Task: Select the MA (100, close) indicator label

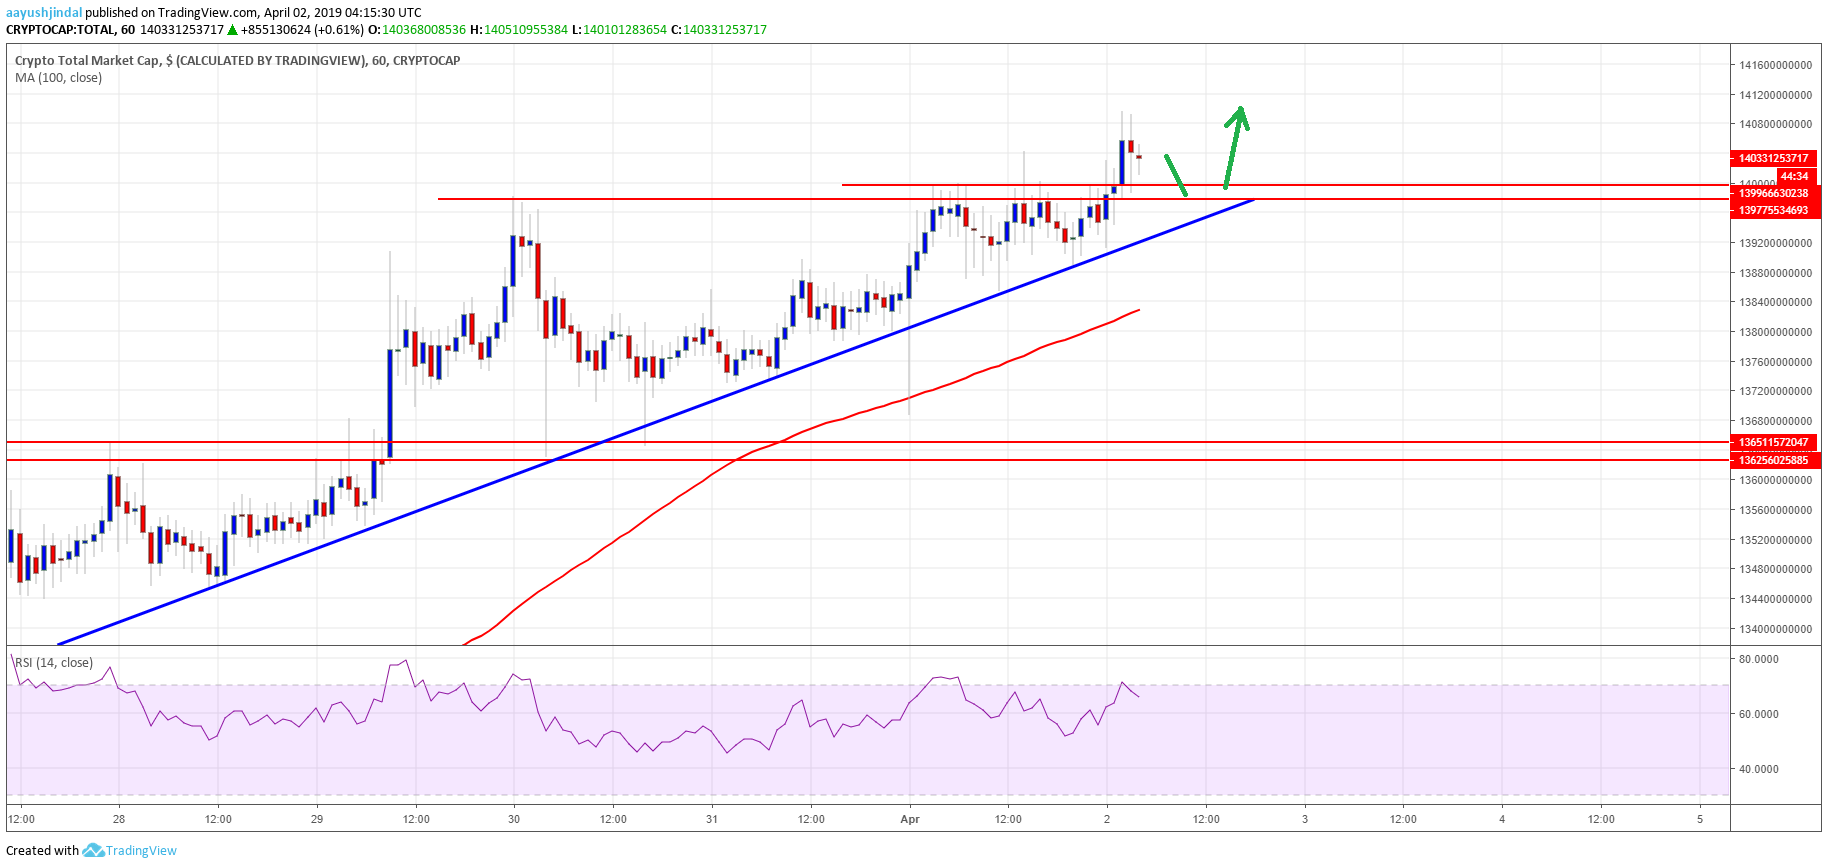Action: tap(58, 78)
